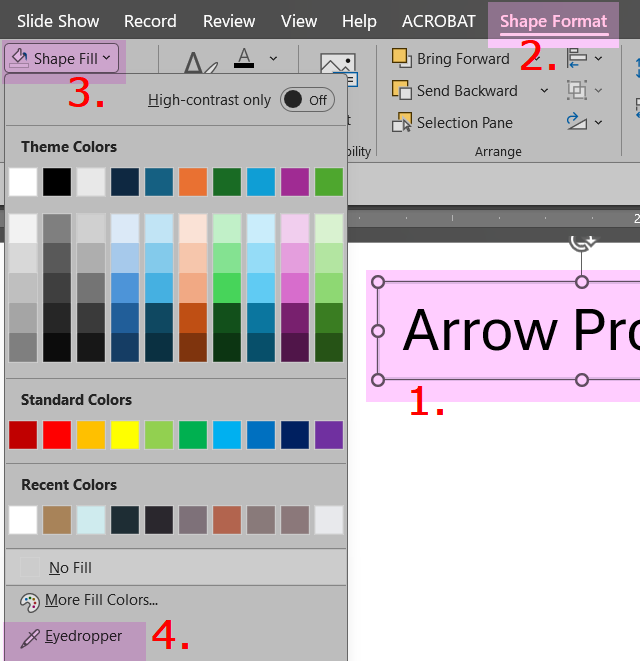Click the Eyedropper pipette icon

[x=30, y=638]
